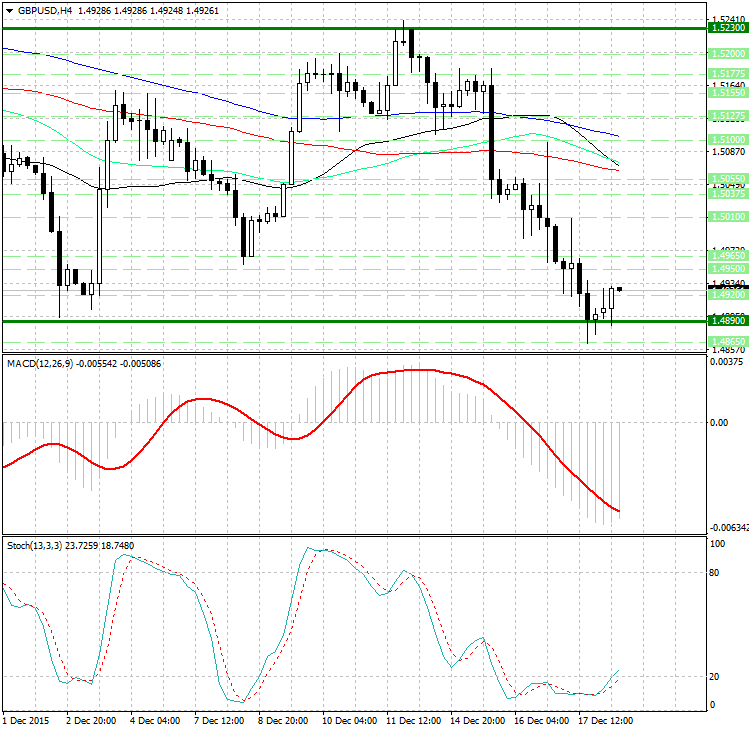The height and width of the screenshot is (732, 749).
Task: Select the 1.48900 support price label
Action: [726, 321]
